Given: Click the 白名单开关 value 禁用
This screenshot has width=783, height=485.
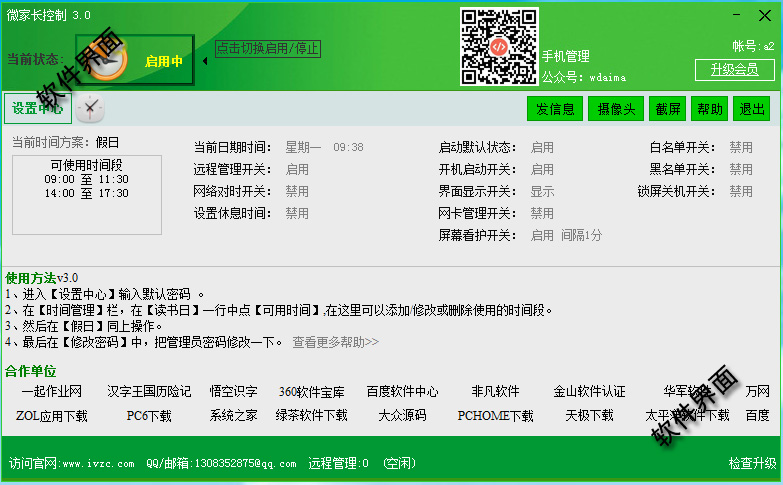Looking at the screenshot, I should [x=741, y=147].
